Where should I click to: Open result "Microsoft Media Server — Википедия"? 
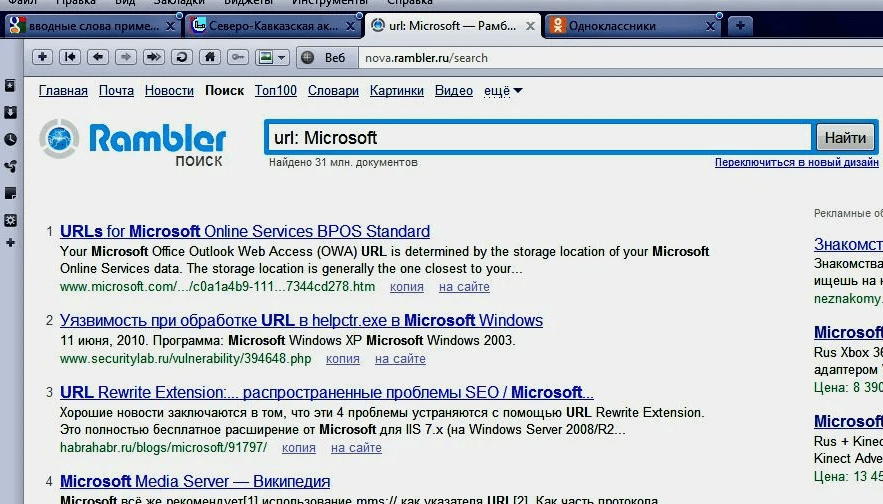pyautogui.click(x=195, y=481)
